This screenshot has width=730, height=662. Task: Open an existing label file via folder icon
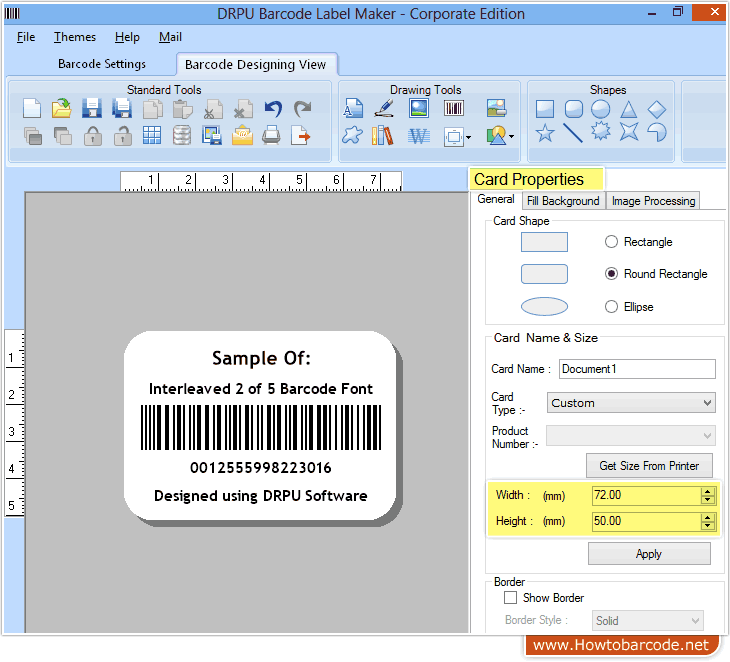click(x=61, y=108)
